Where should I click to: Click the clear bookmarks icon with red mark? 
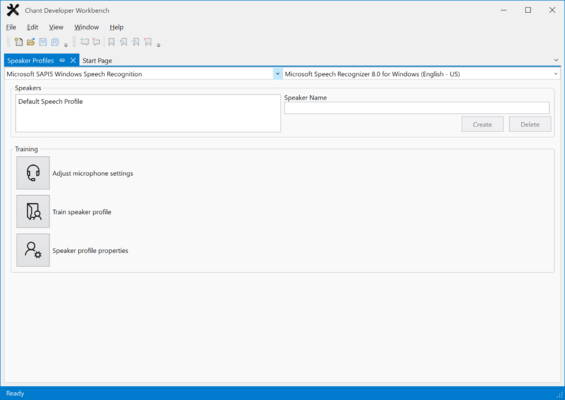pos(148,42)
